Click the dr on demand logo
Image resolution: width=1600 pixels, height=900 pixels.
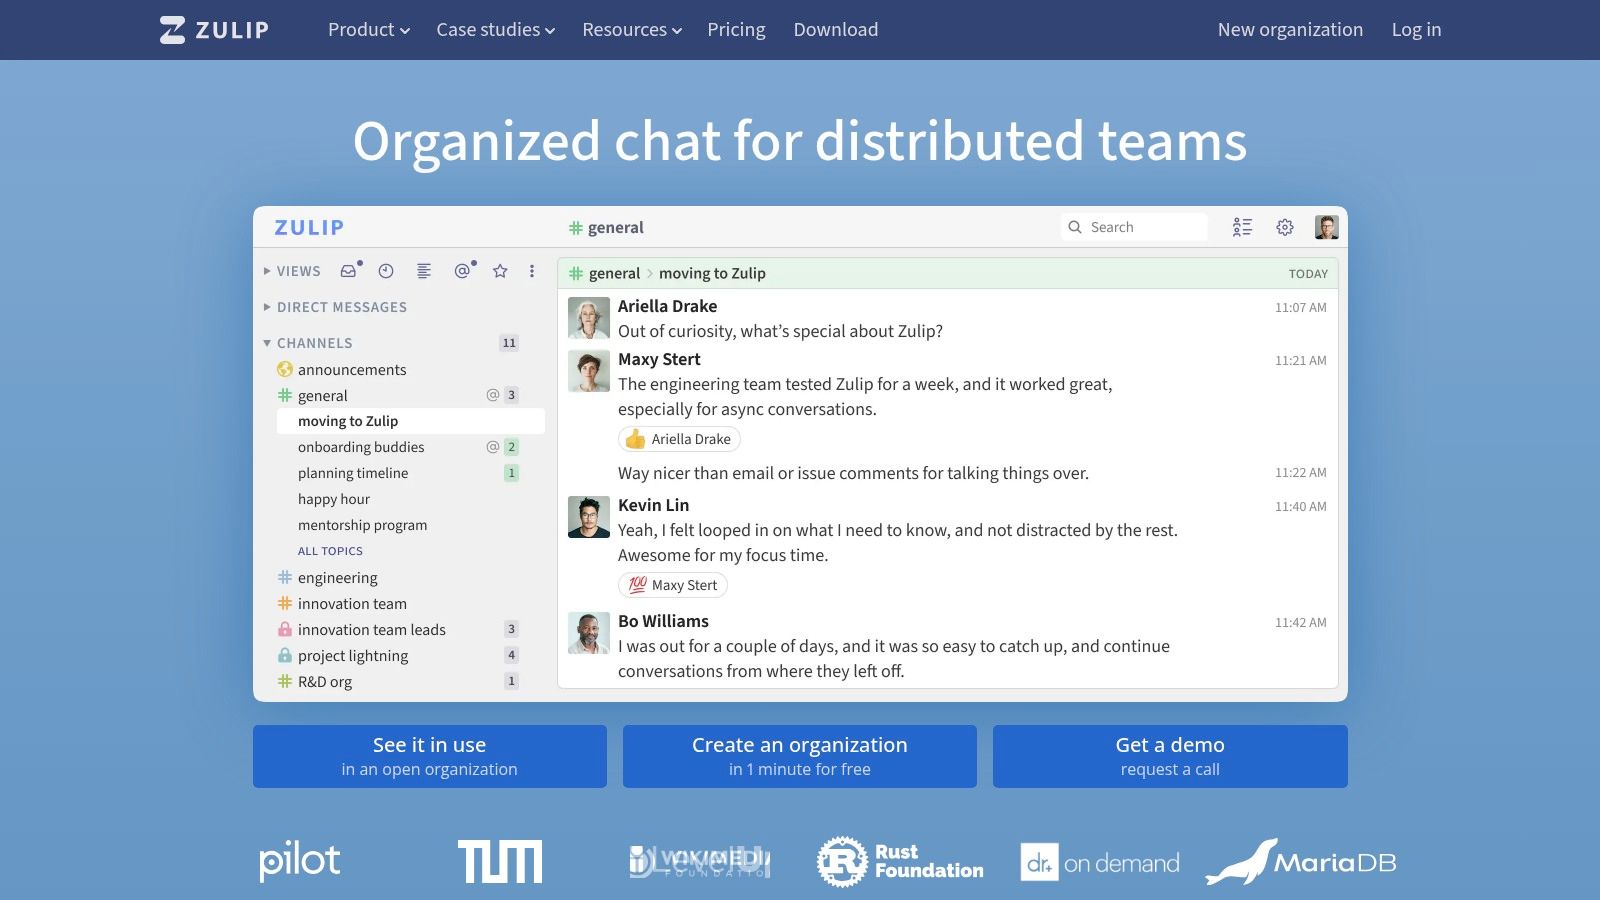[x=1100, y=862]
